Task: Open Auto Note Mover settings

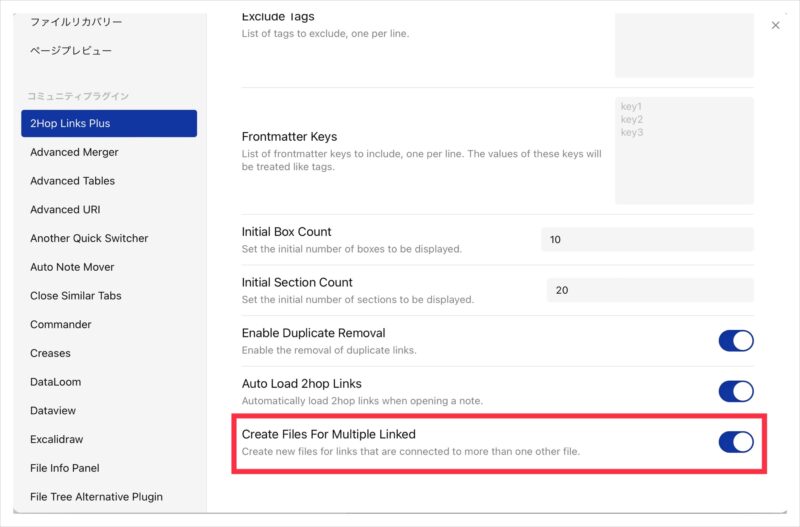Action: [x=72, y=267]
